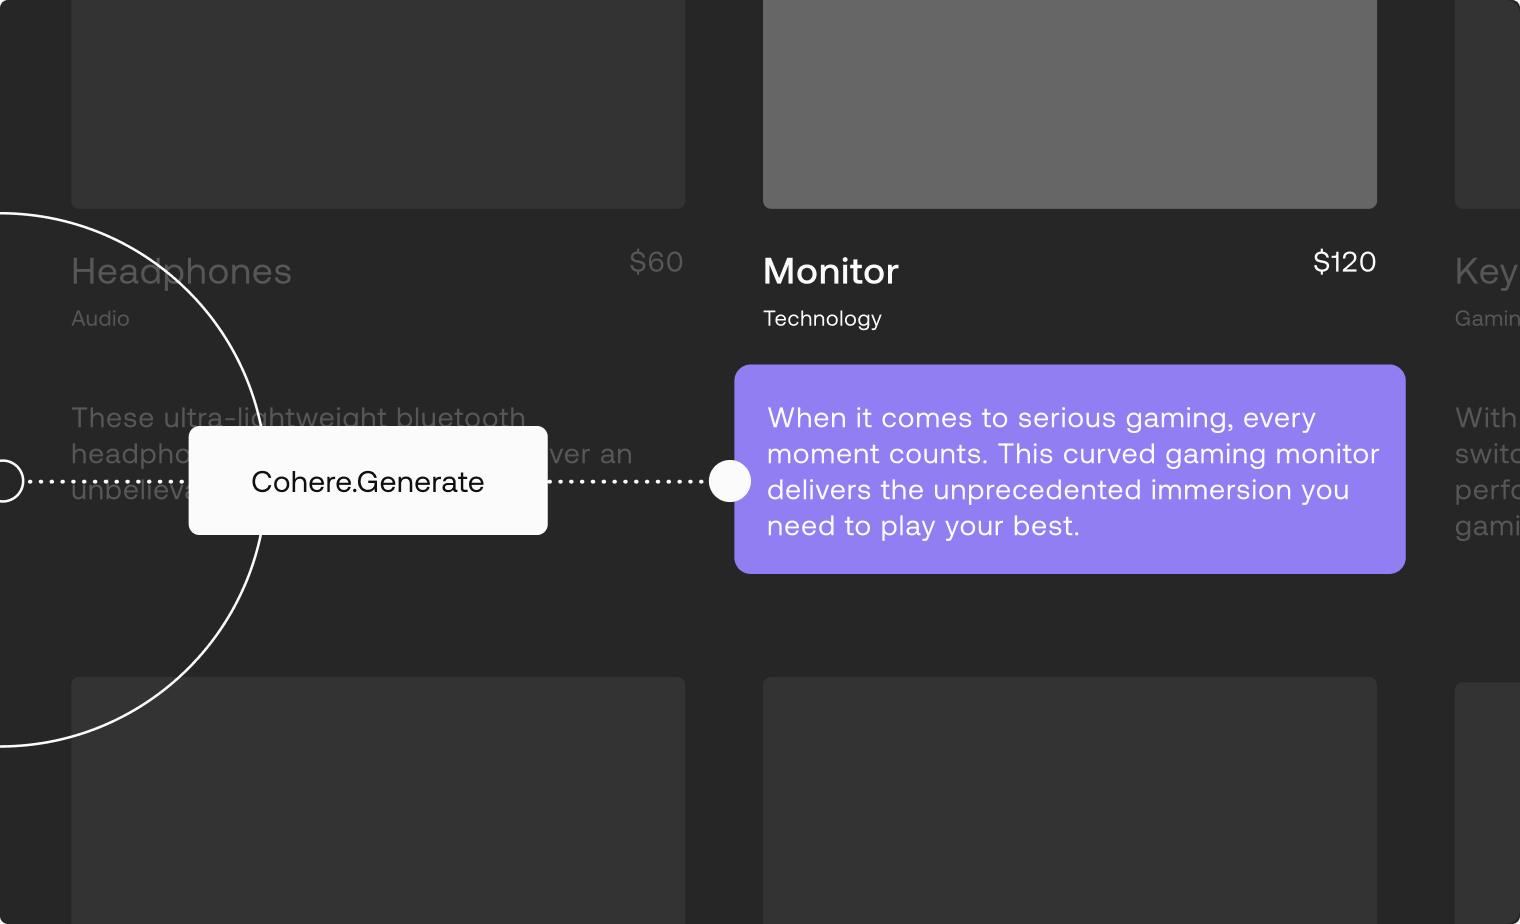Open the bottom-left product image placeholder
This screenshot has height=924, width=1520.
coord(378,800)
